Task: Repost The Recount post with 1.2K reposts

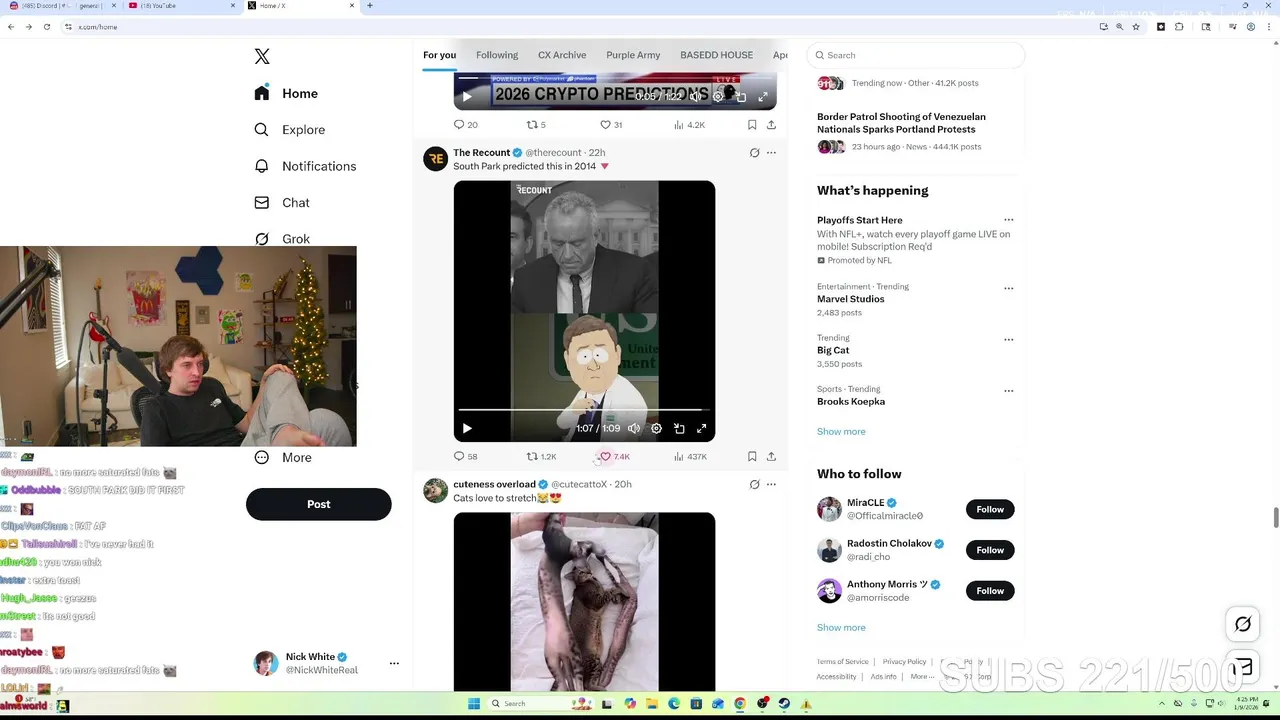Action: (x=541, y=457)
